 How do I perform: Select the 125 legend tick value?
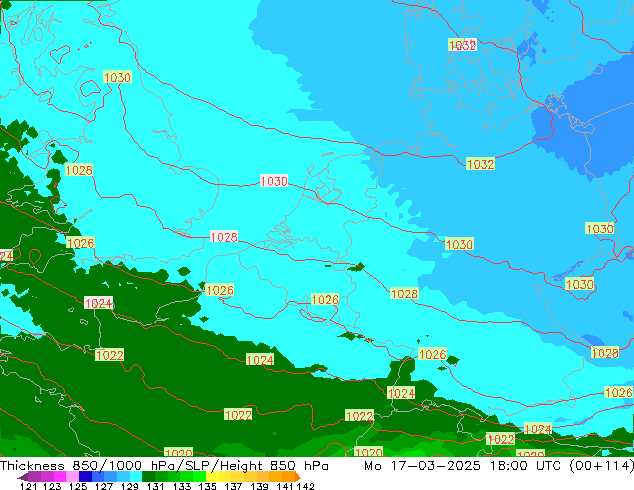78,486
